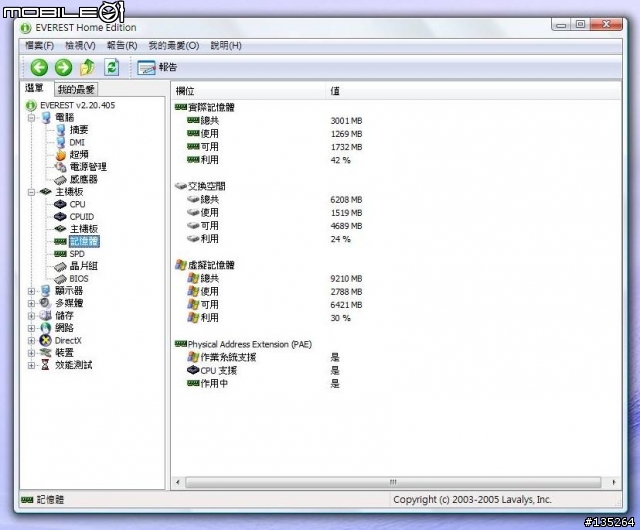
Task: Click the 值 column header
Action: point(335,91)
